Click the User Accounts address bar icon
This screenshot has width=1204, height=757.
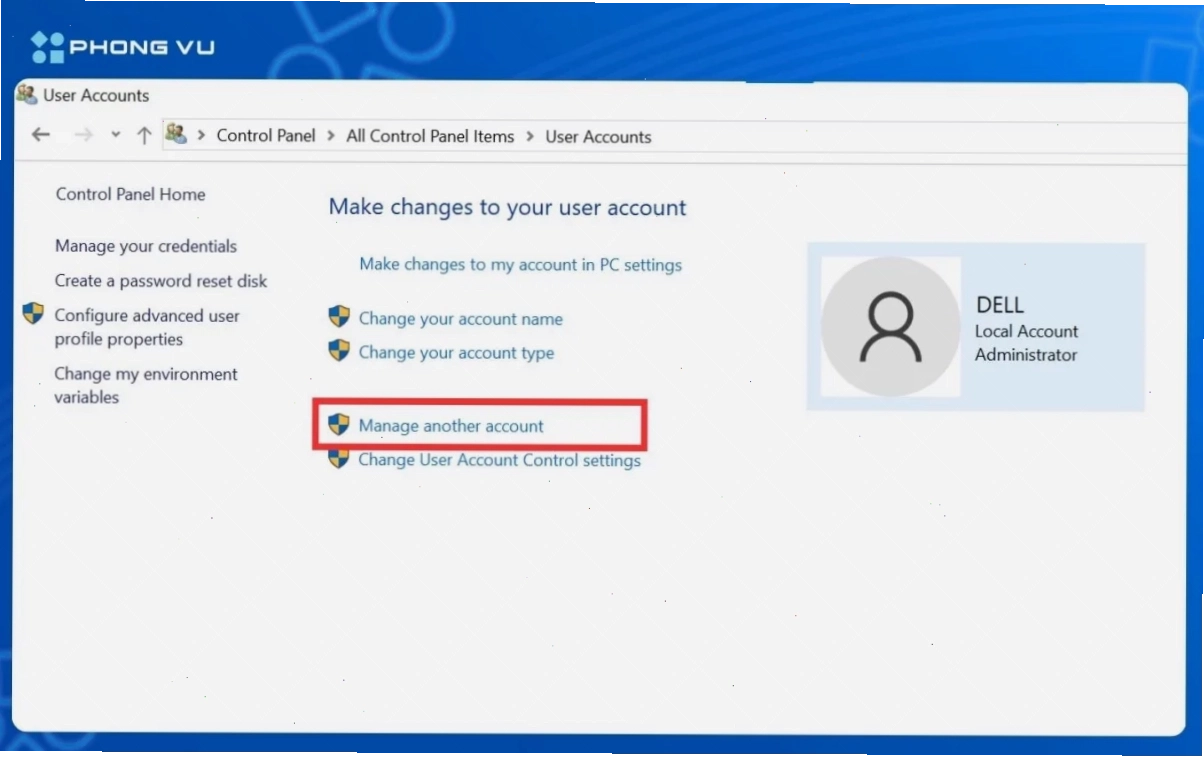(x=176, y=134)
